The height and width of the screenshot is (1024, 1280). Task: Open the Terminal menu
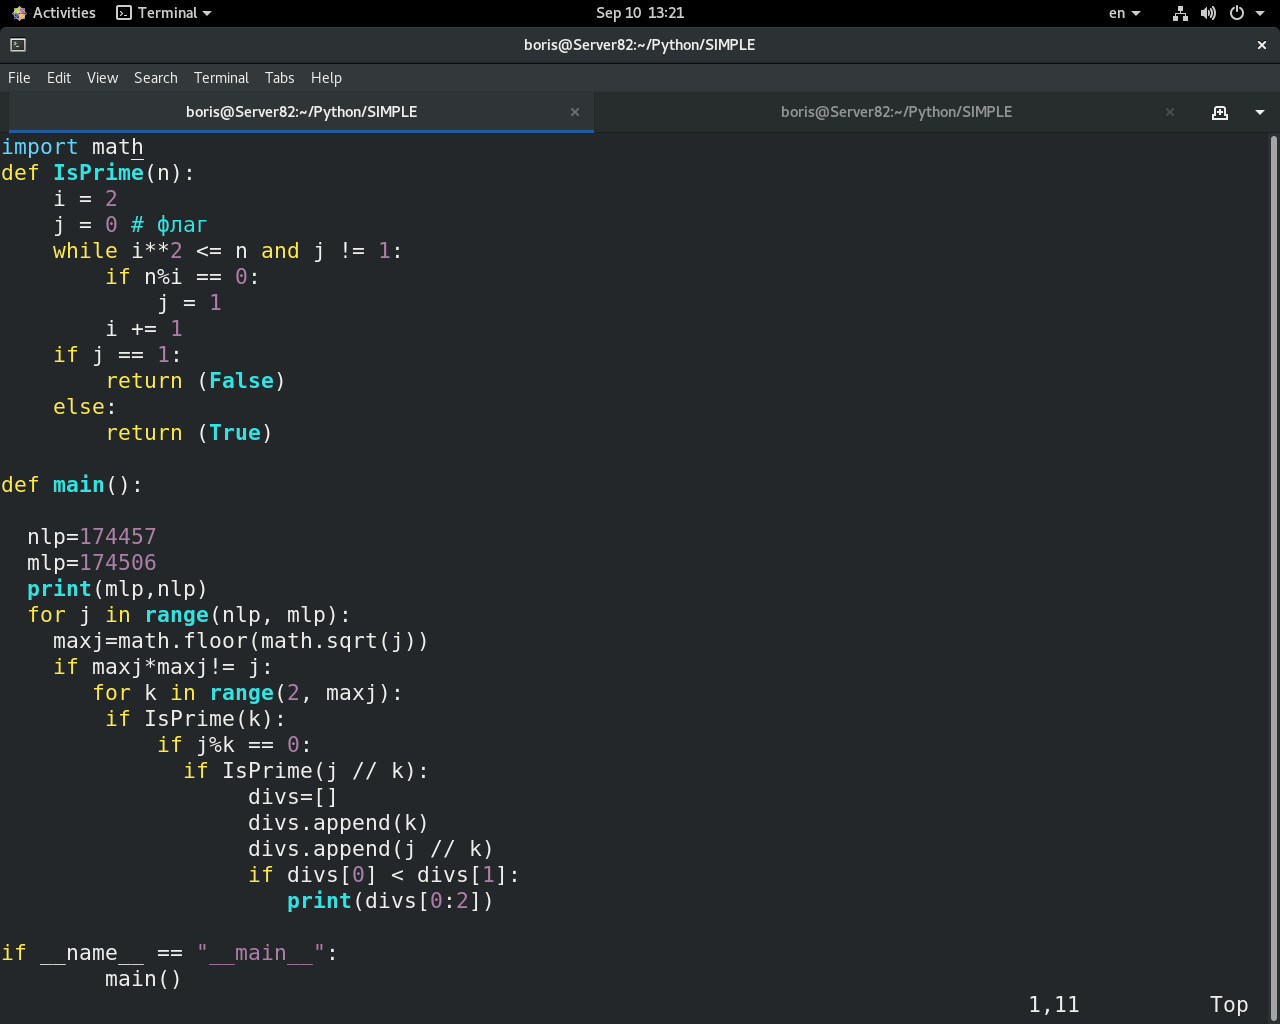[x=221, y=78]
